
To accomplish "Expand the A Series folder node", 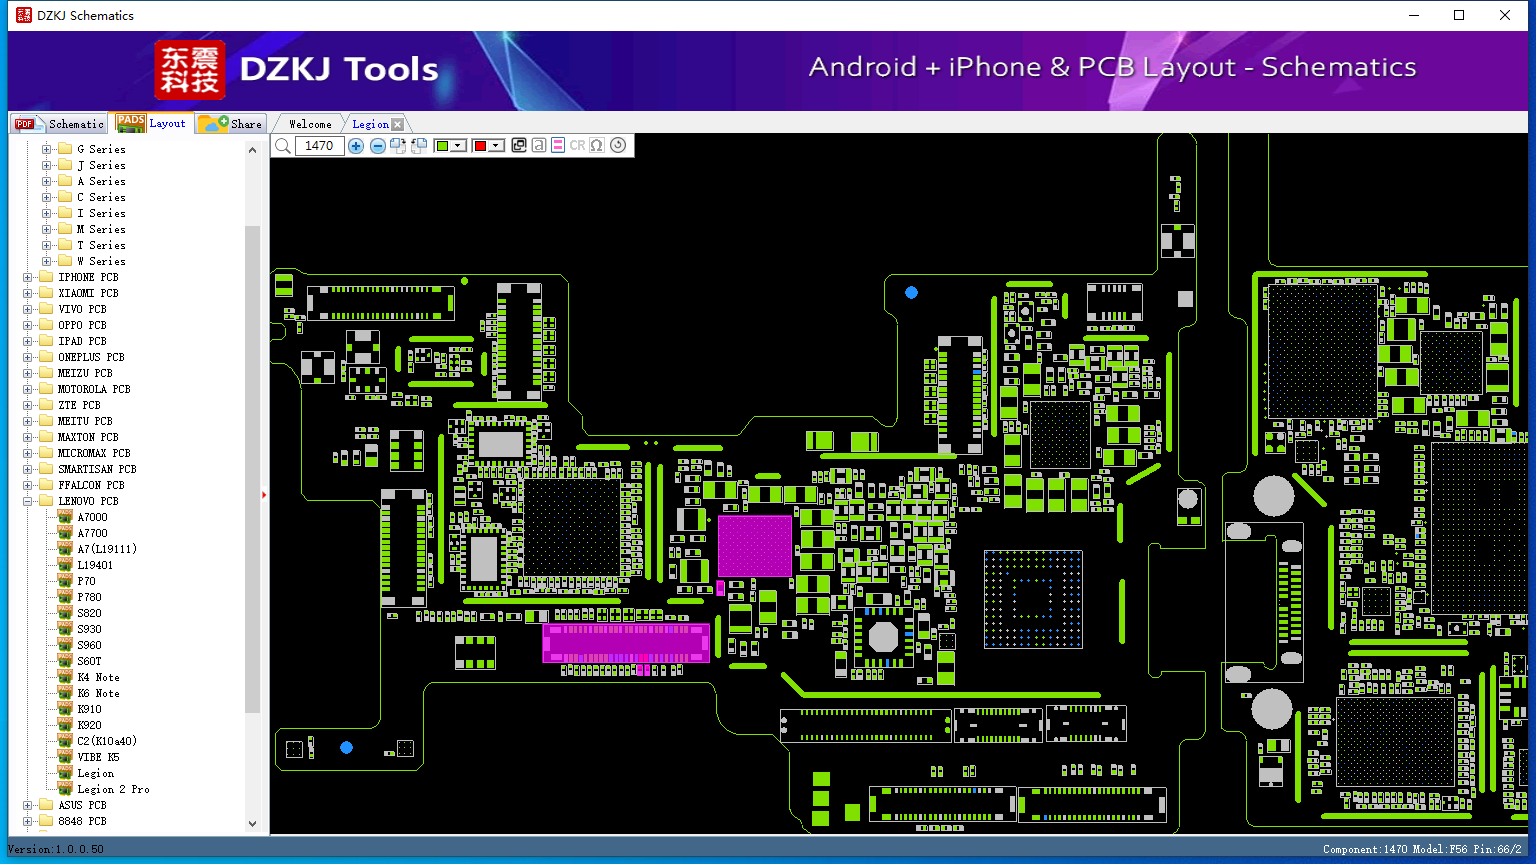I will point(46,181).
